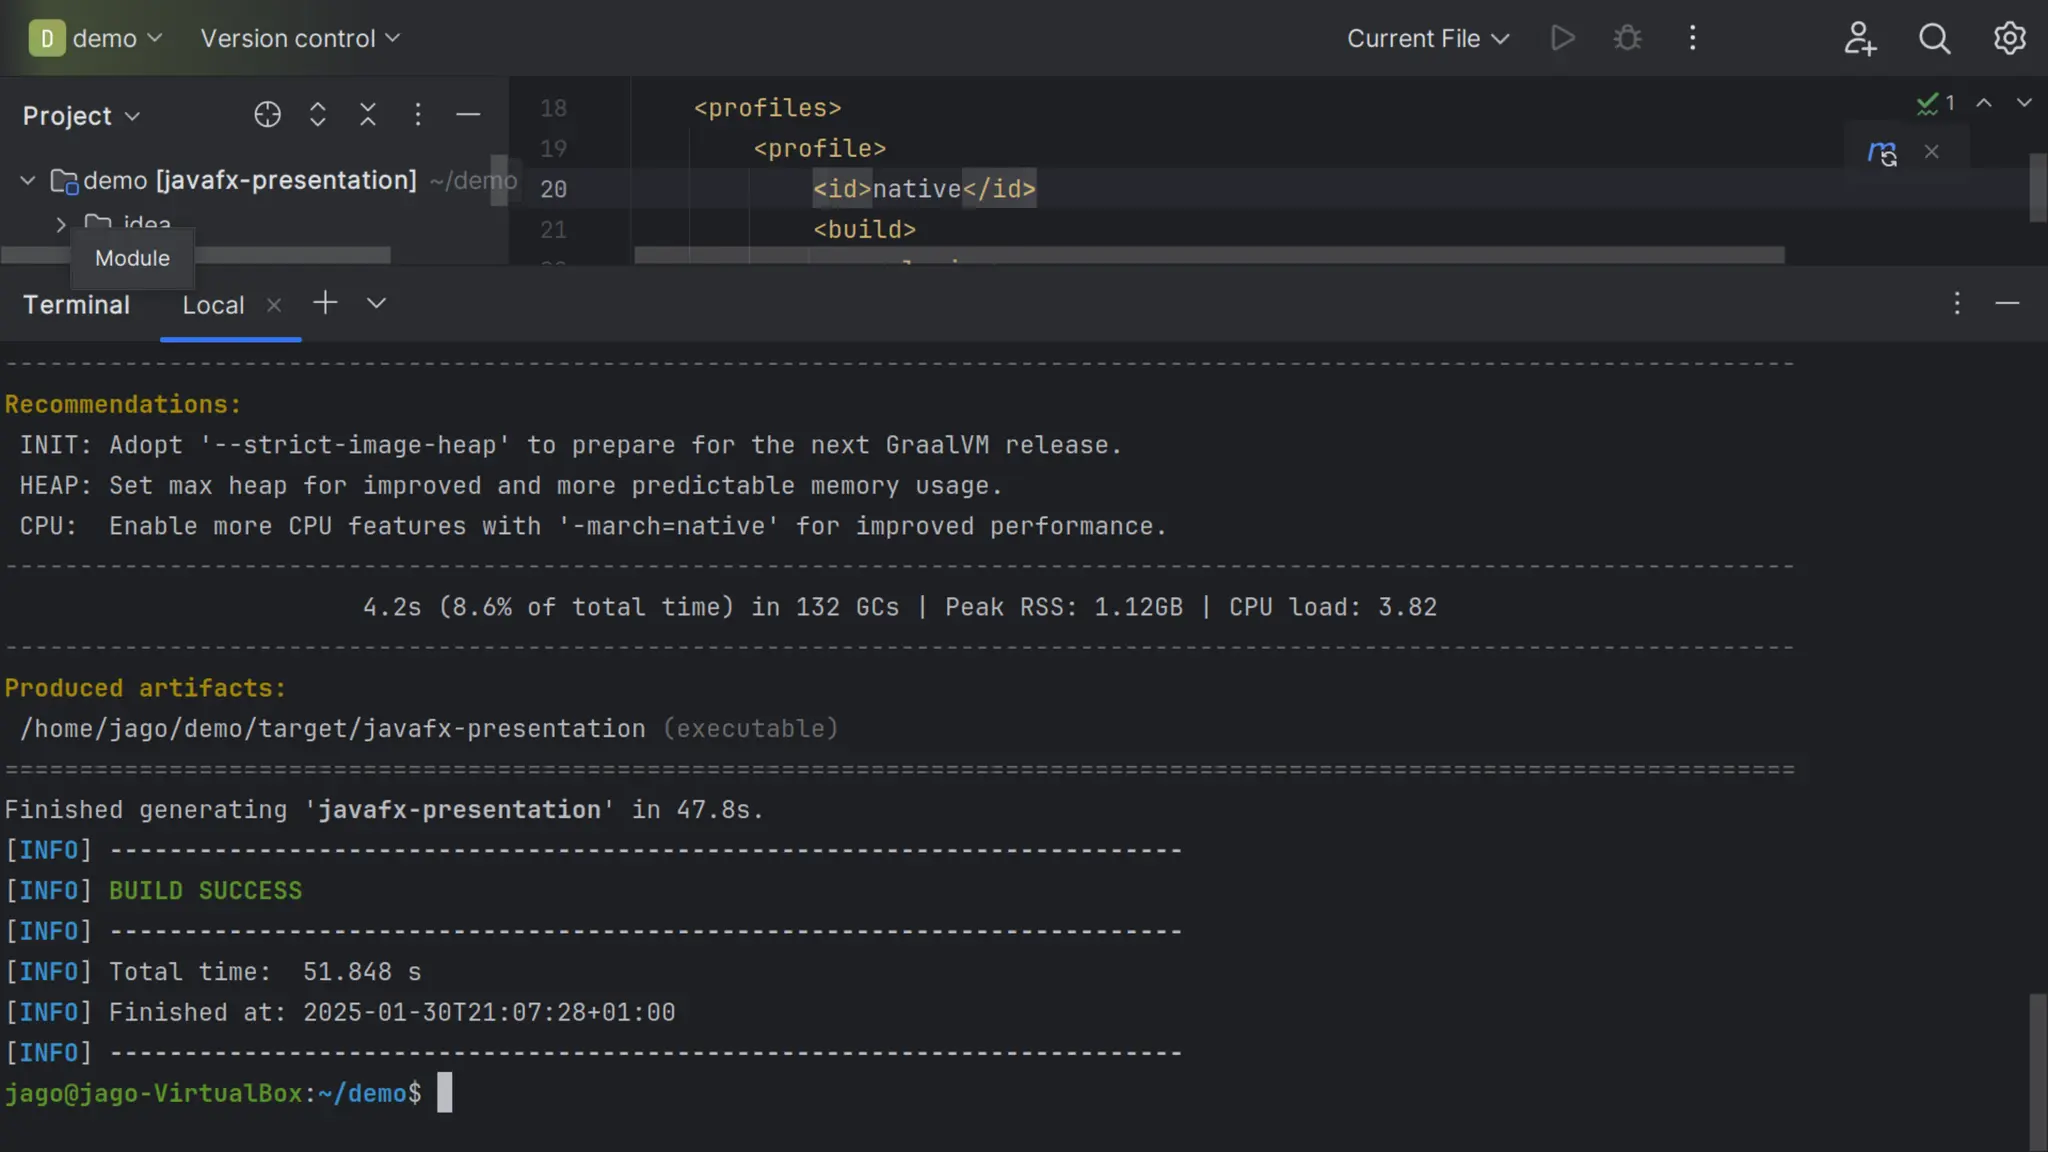Click the terminal vertical scrollbar thumb

click(2037, 1070)
